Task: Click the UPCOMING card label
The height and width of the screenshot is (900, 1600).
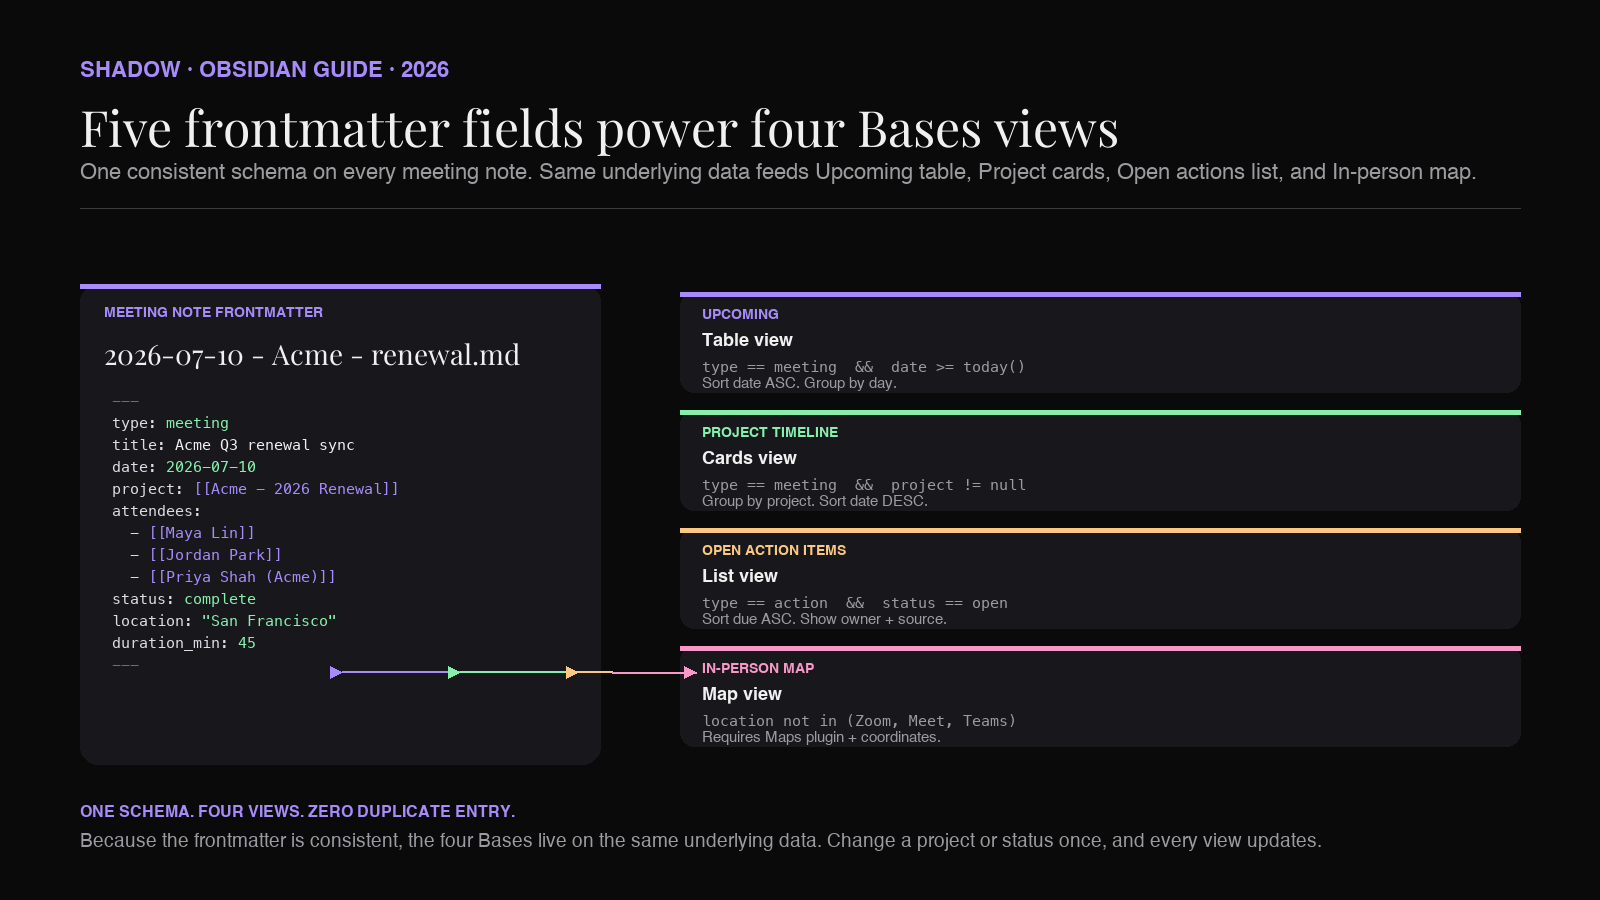Action: [x=740, y=314]
